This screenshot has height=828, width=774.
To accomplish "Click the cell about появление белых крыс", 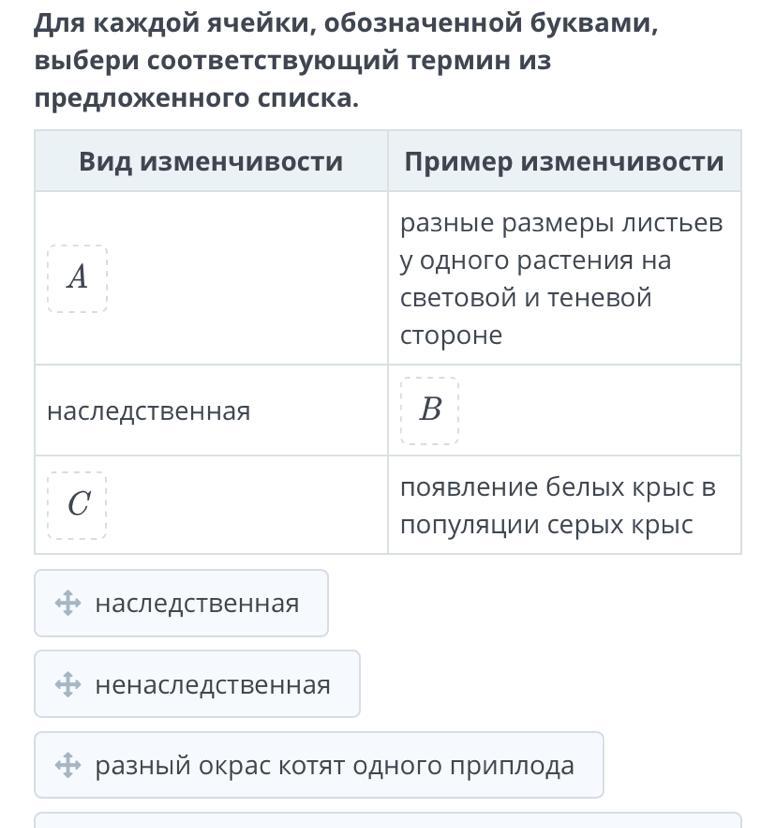I will [564, 505].
